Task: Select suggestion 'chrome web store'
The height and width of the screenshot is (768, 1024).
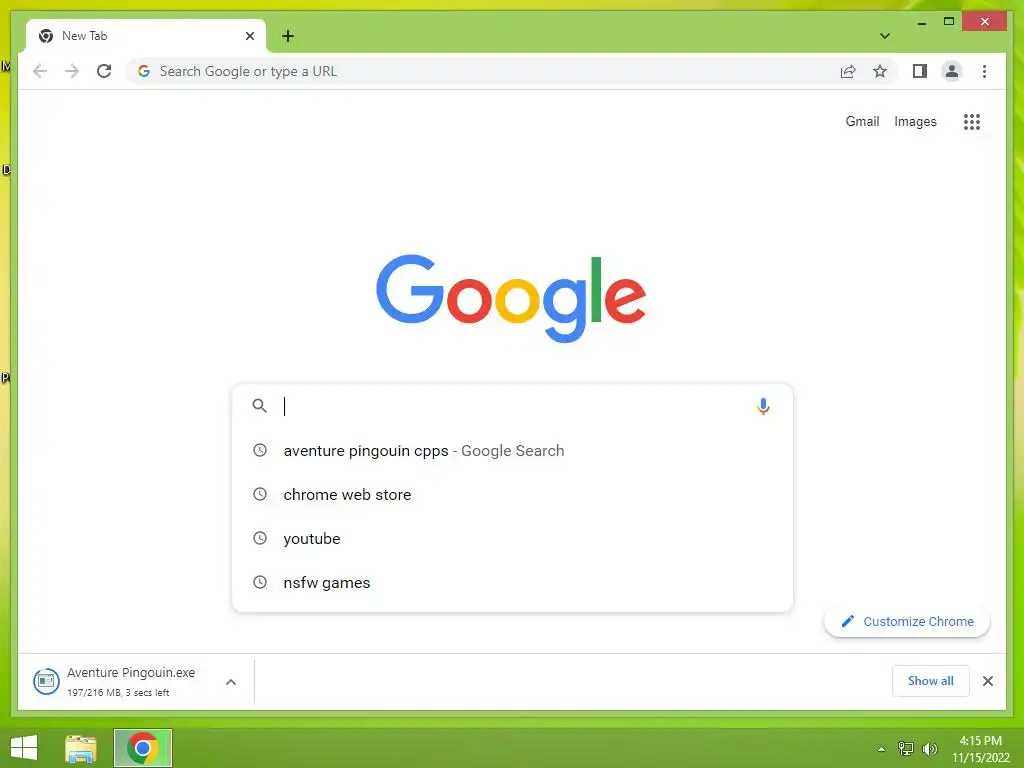Action: coord(513,495)
